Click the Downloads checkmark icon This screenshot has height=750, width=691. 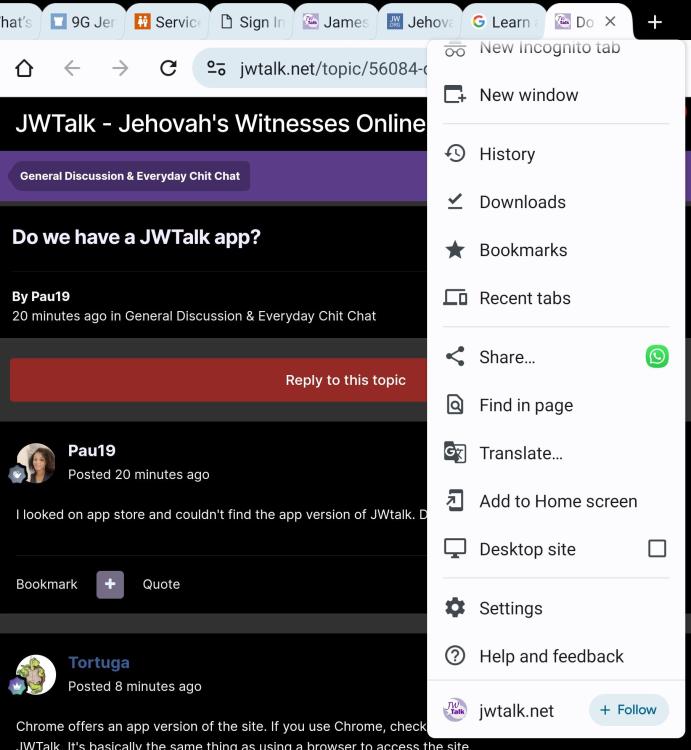tap(455, 201)
